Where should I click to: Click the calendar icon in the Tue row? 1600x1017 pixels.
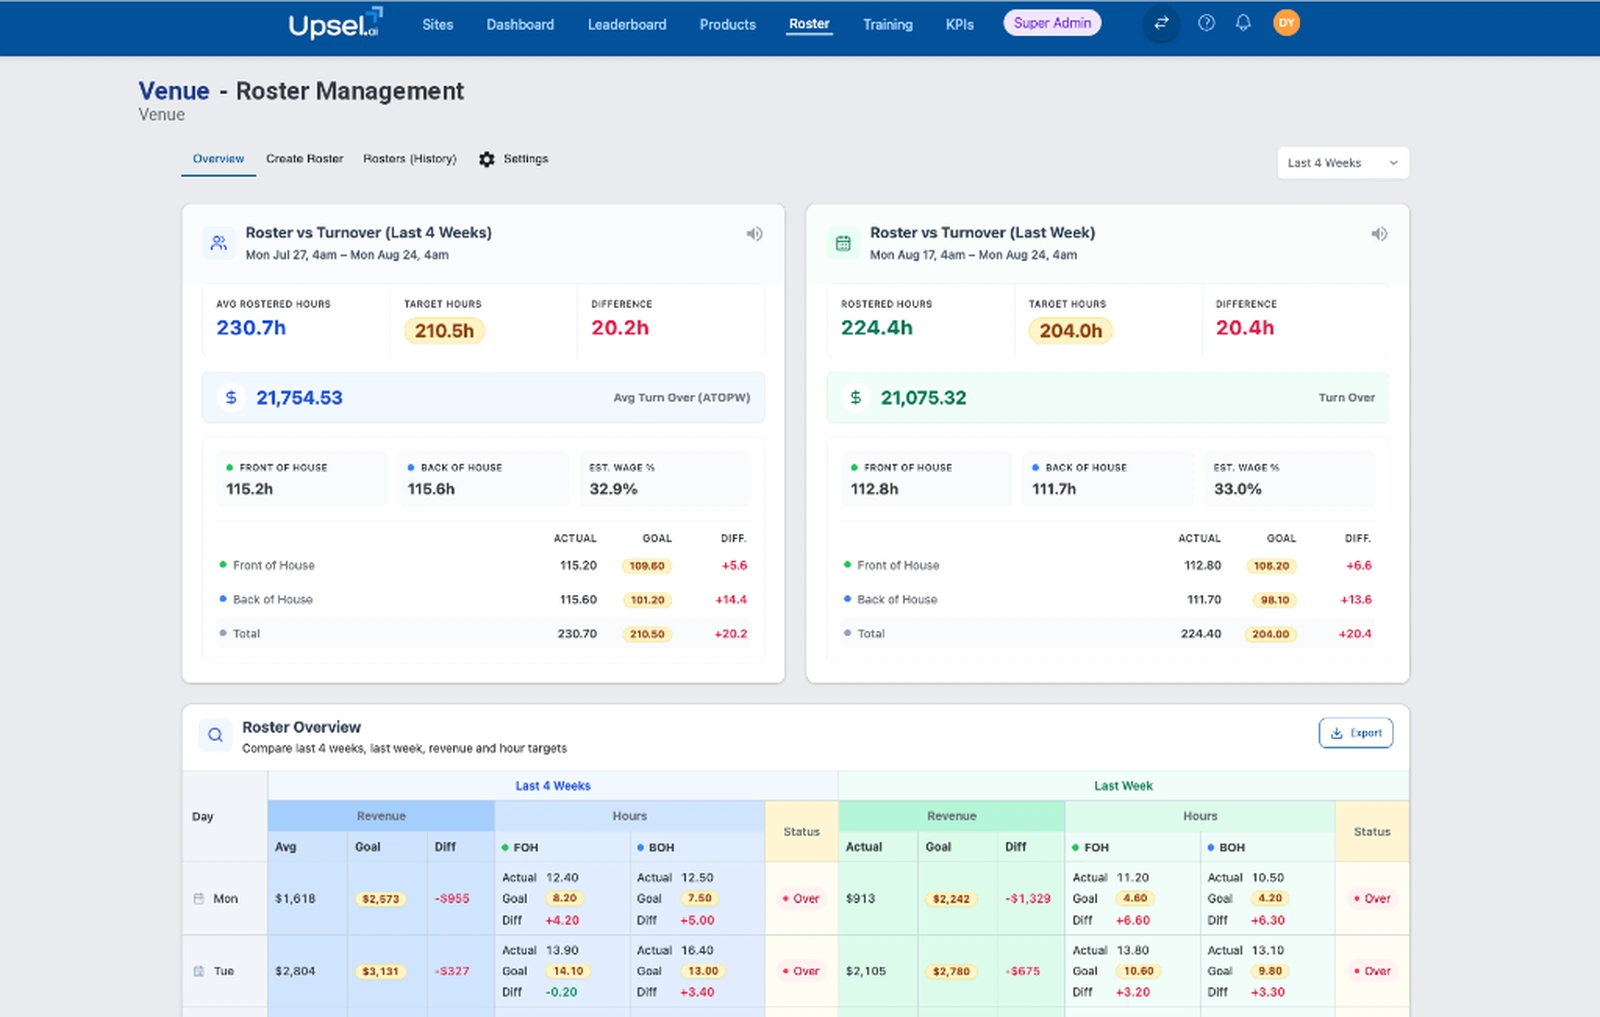[198, 971]
